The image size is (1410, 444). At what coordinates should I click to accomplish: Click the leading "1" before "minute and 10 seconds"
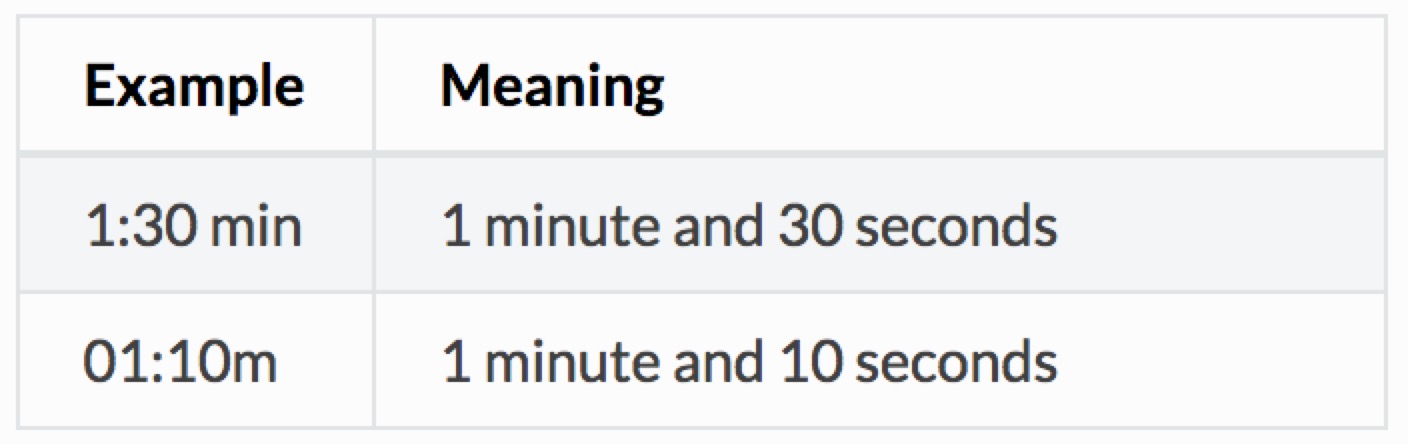[454, 362]
